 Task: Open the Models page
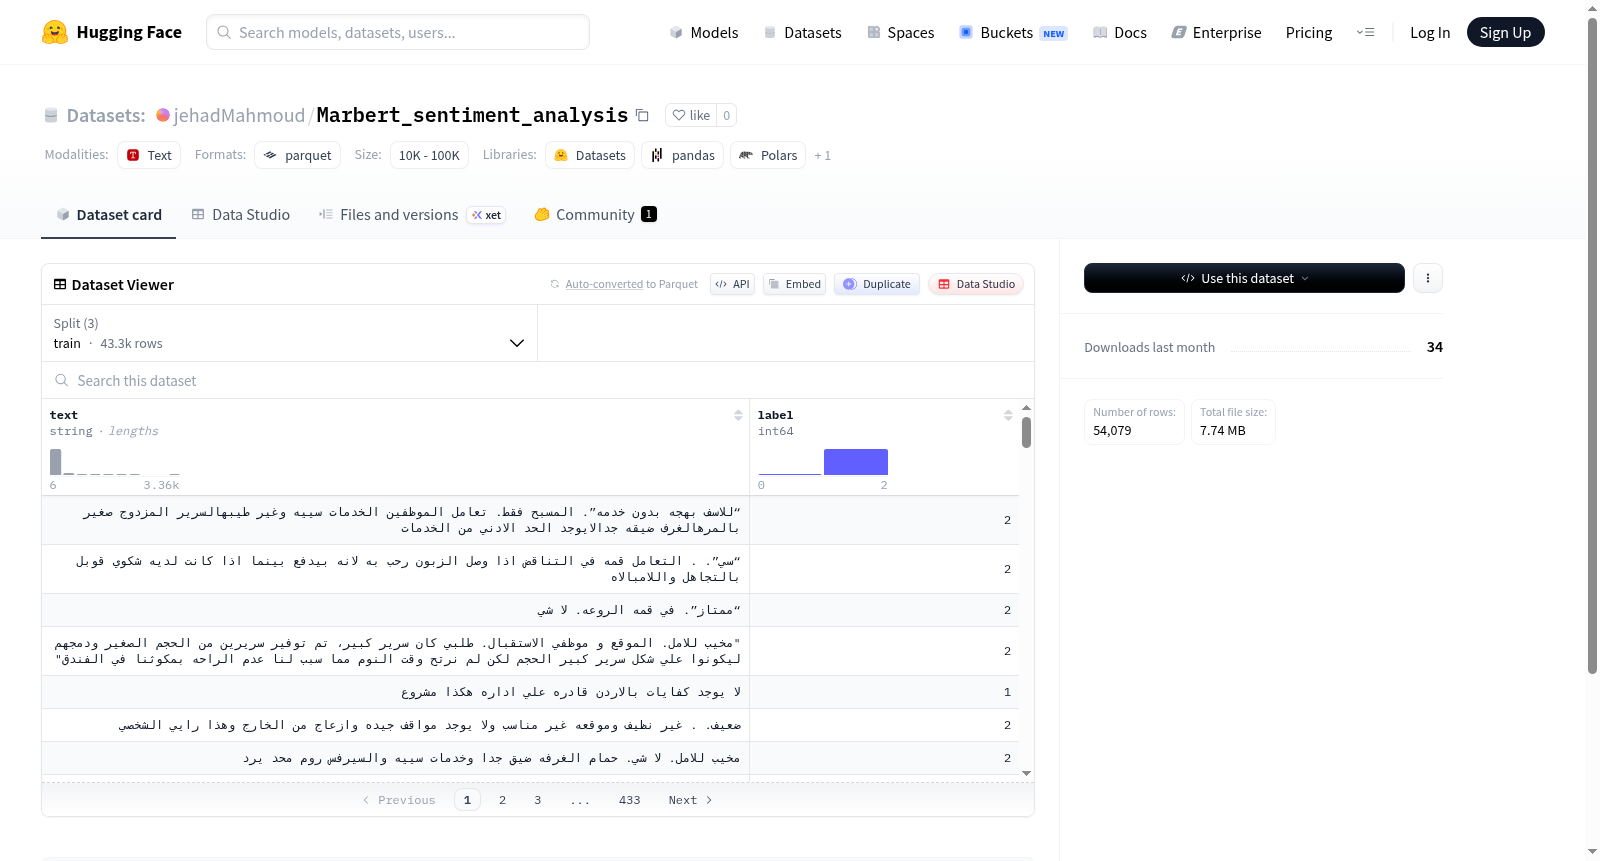point(704,32)
